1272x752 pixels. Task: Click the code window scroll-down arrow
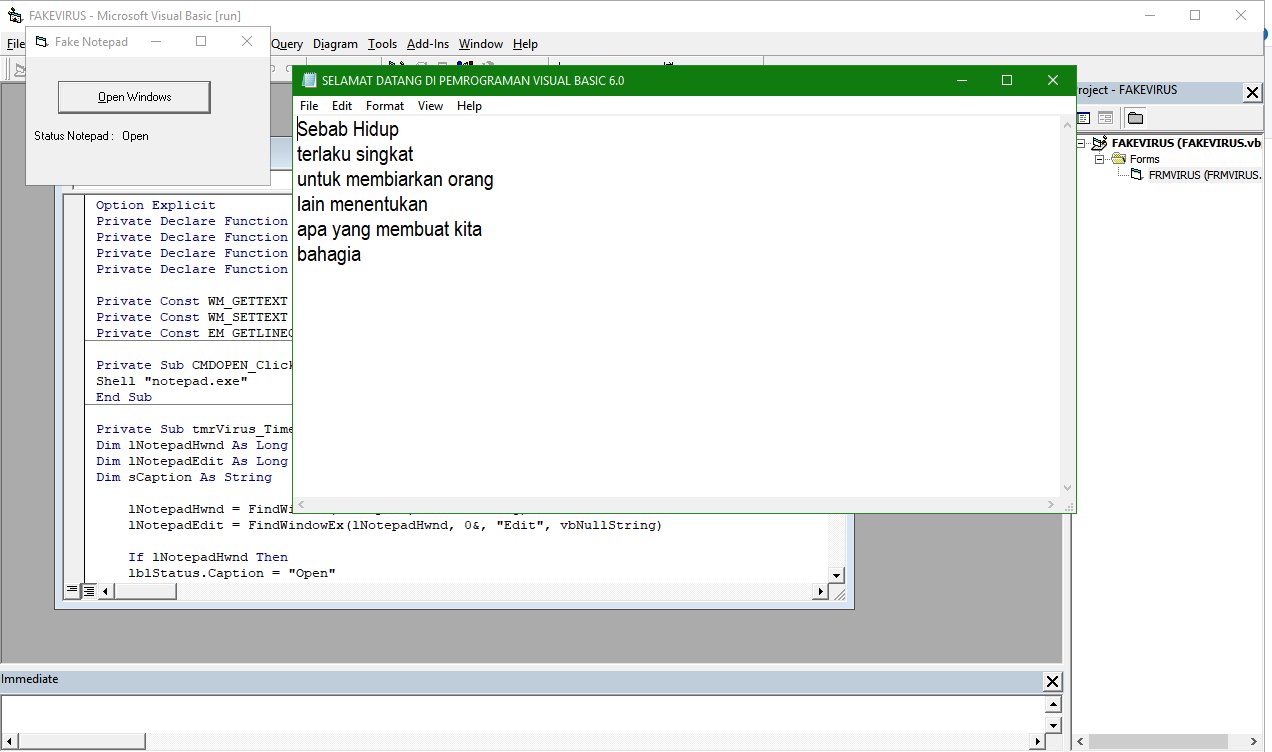click(837, 575)
